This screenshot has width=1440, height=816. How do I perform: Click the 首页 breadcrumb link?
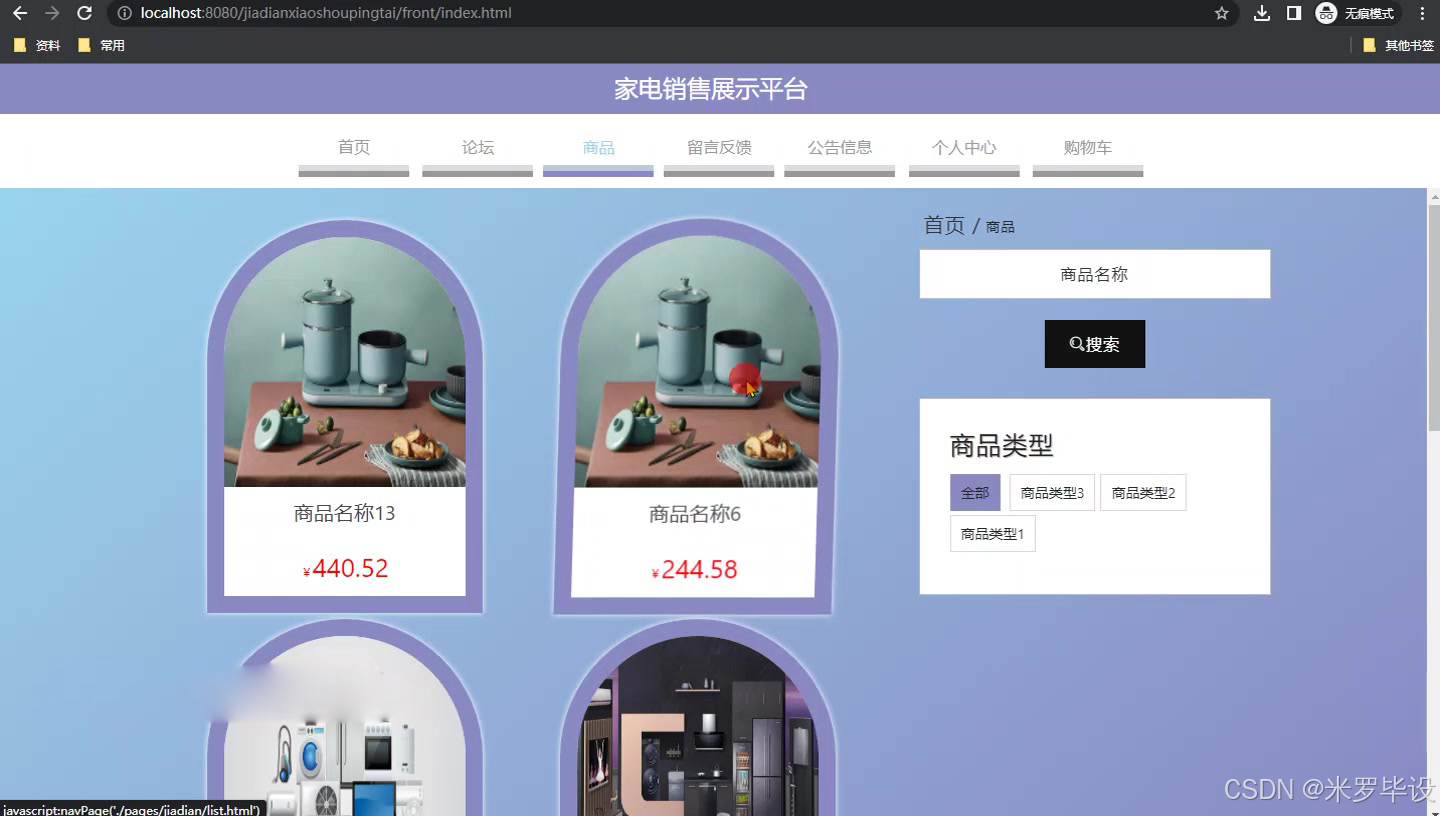943,224
